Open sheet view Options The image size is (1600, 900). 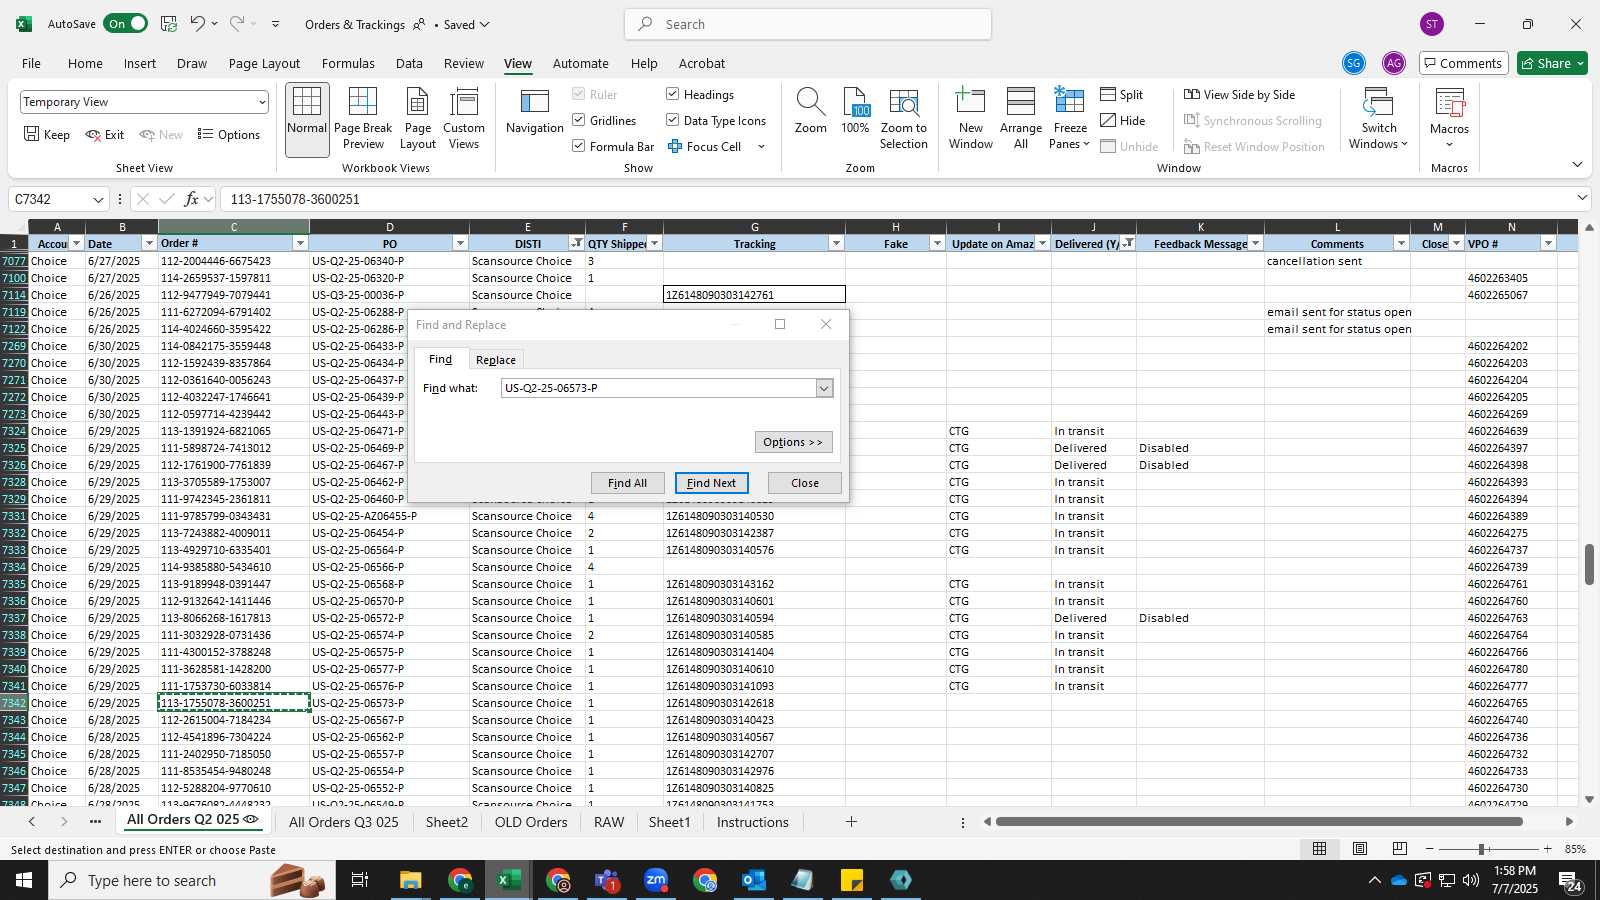click(x=229, y=134)
